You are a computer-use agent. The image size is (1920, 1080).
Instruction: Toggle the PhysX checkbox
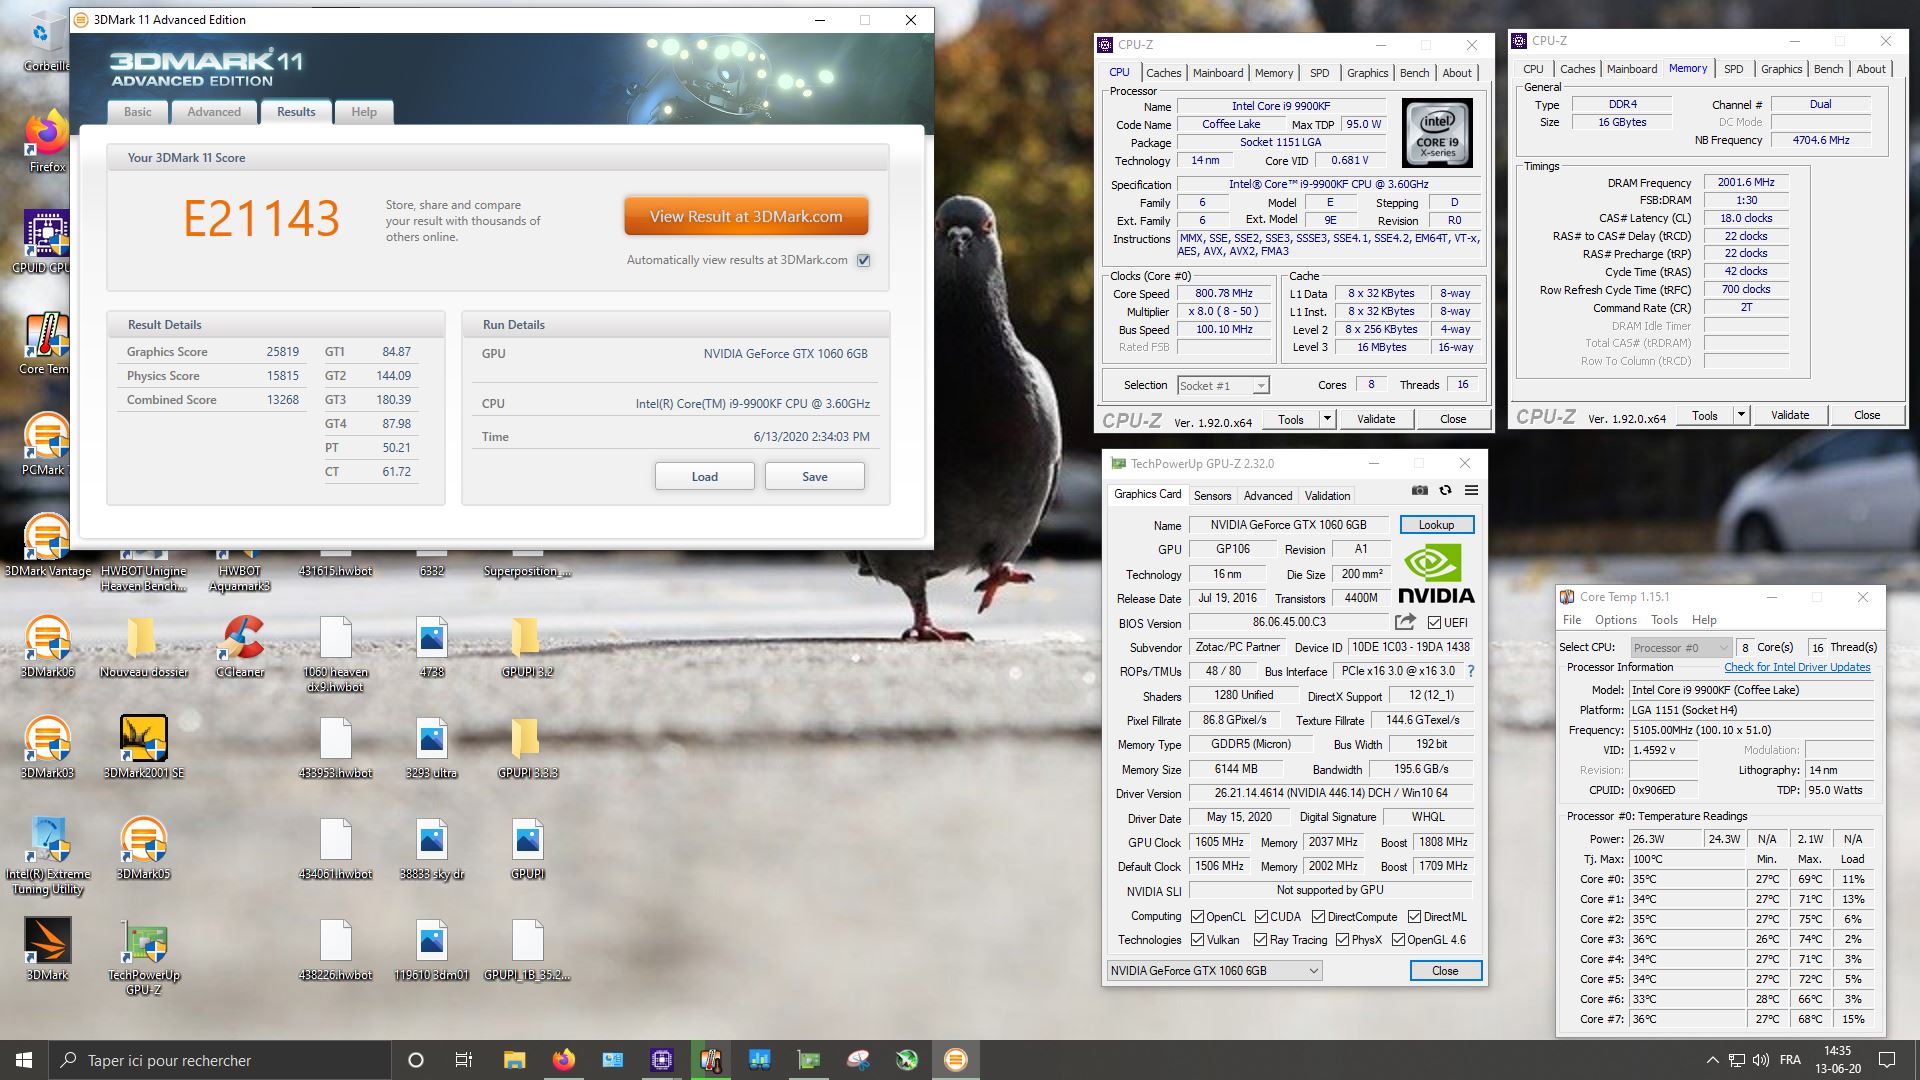click(1342, 940)
